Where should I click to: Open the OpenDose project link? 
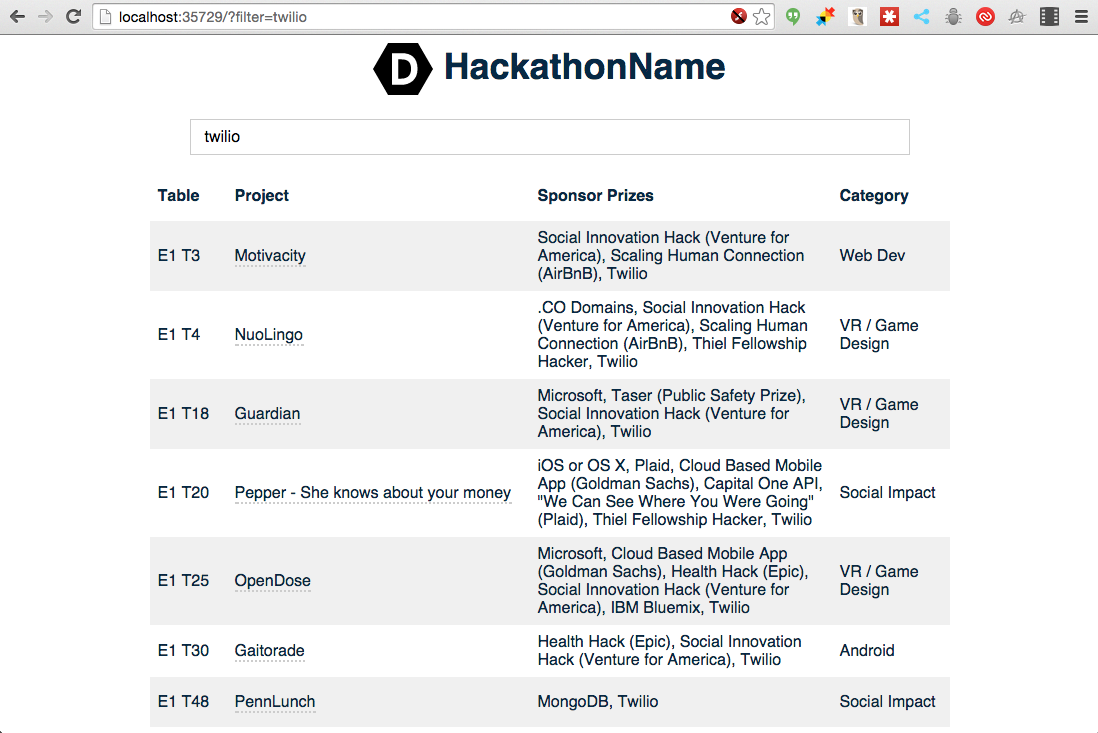[272, 581]
